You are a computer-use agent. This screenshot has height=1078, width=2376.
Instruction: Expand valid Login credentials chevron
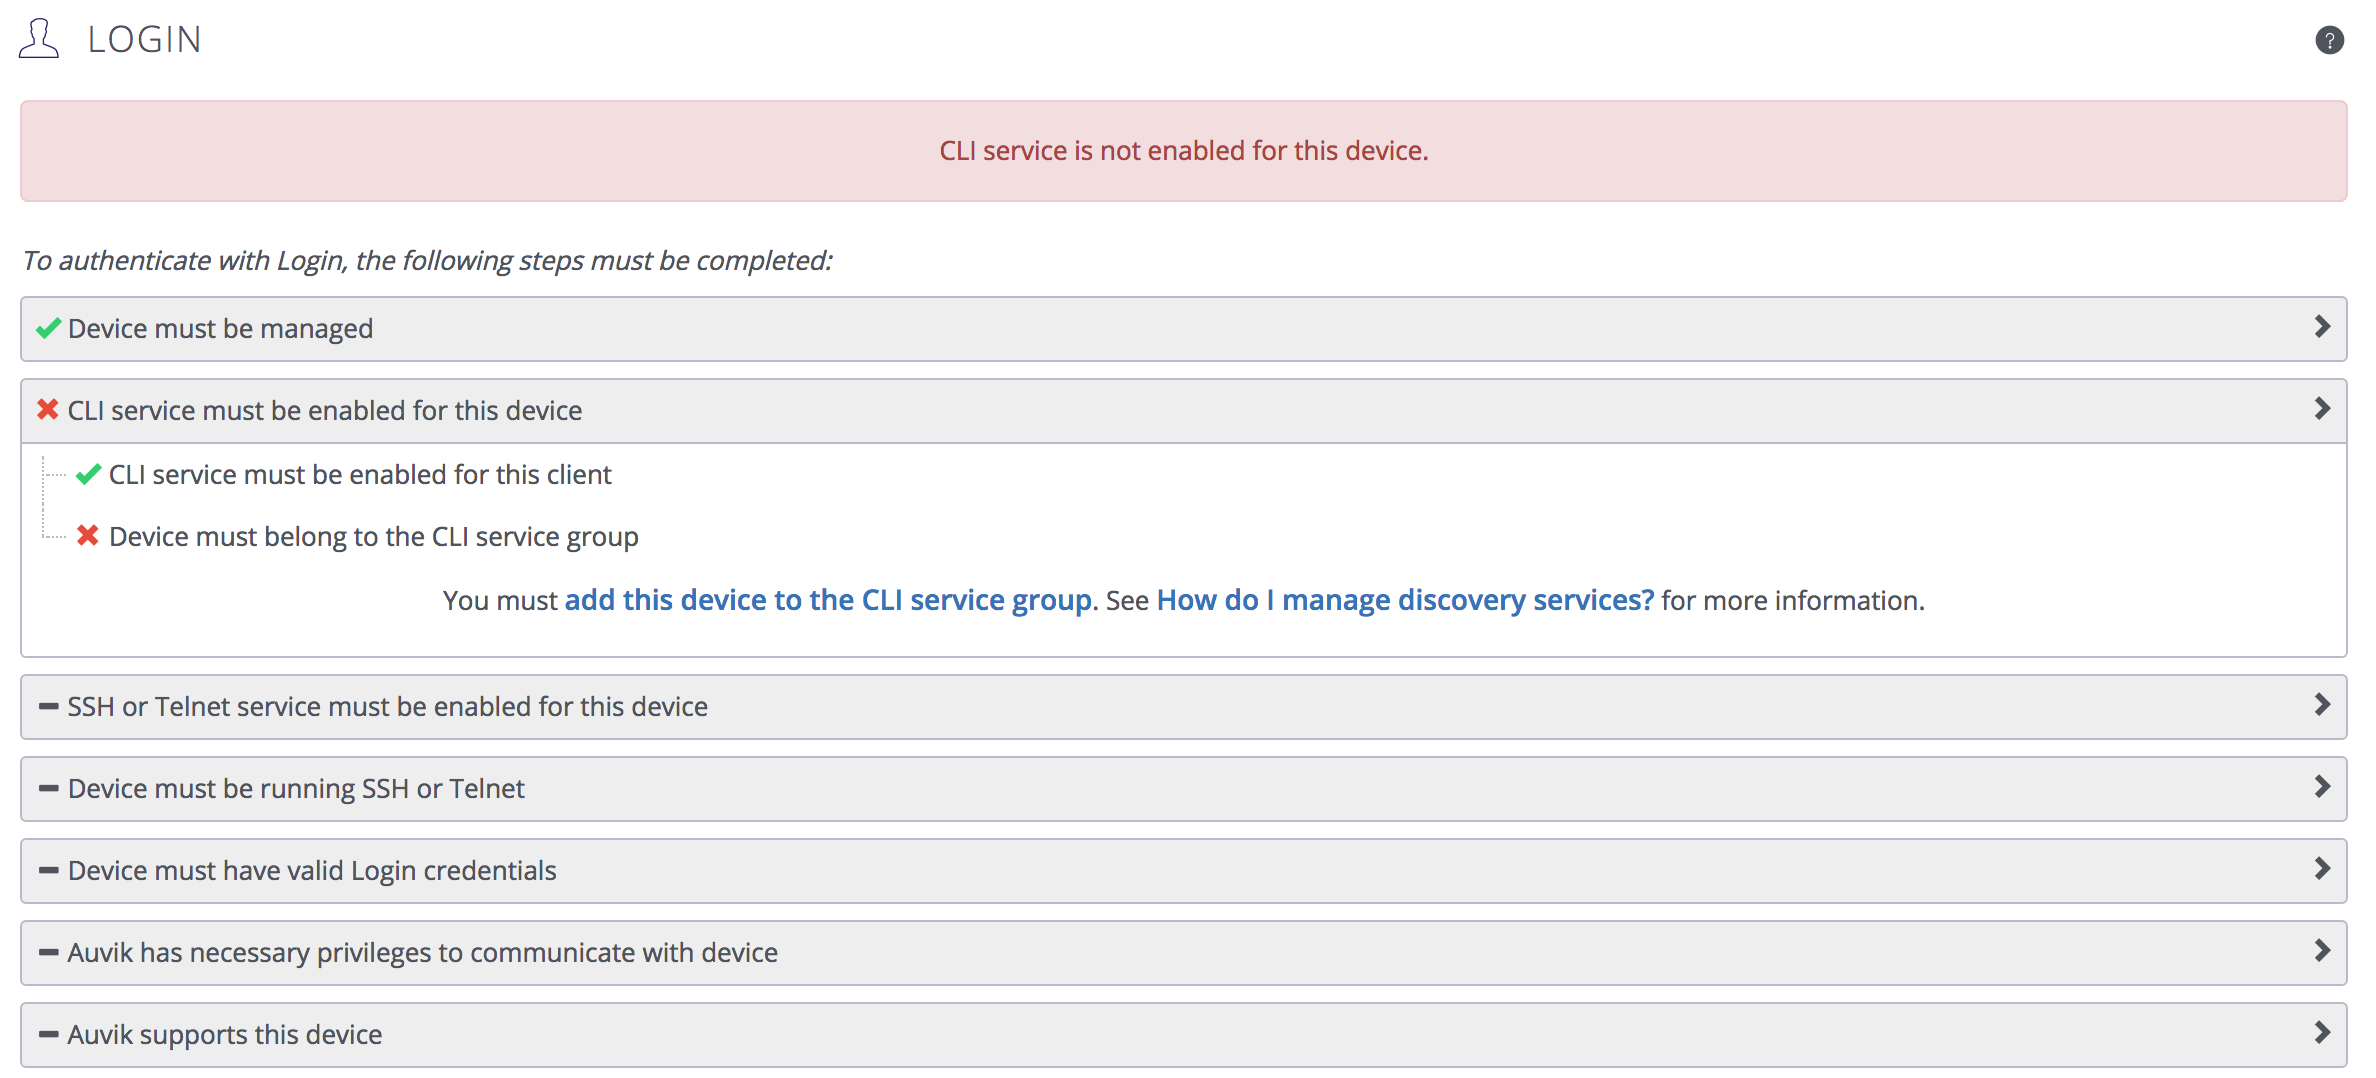pyautogui.click(x=2322, y=869)
